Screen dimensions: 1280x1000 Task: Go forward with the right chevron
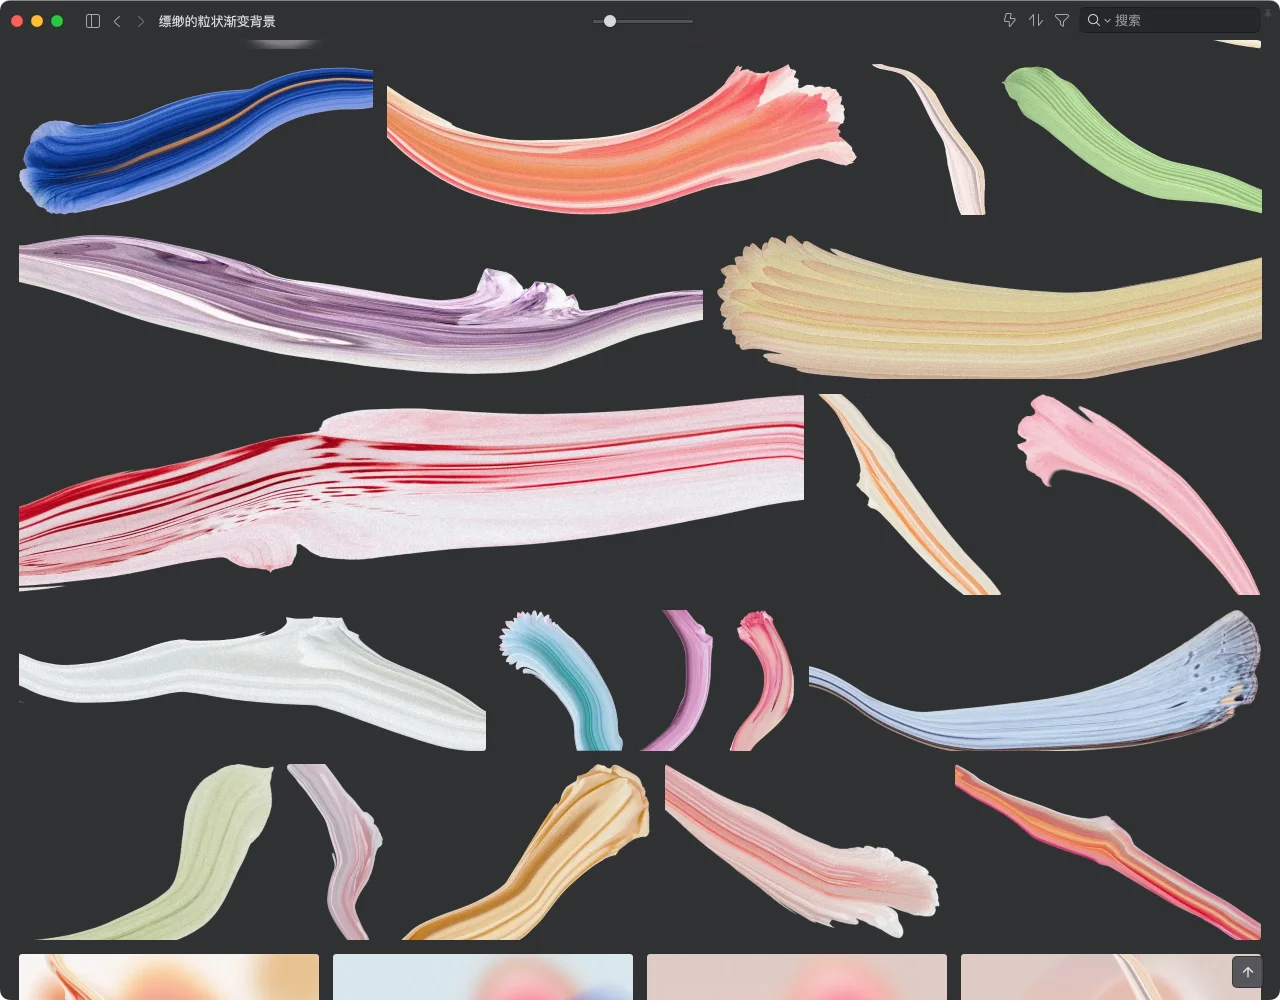coord(140,21)
